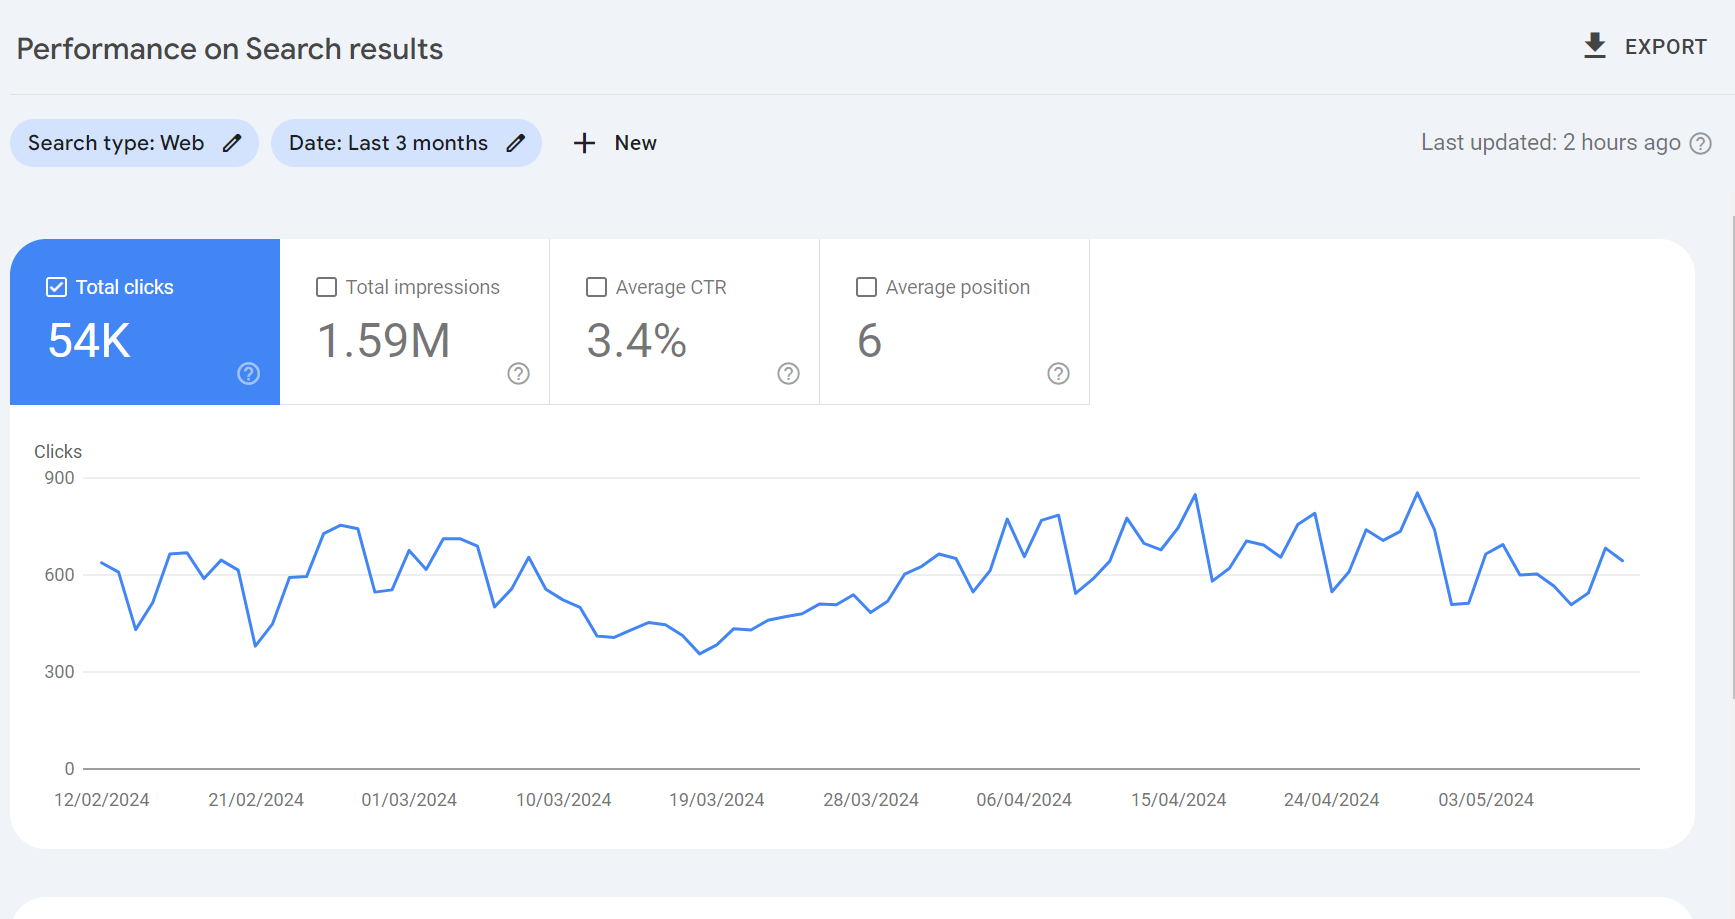Uncheck the Total clicks checkbox

57,287
